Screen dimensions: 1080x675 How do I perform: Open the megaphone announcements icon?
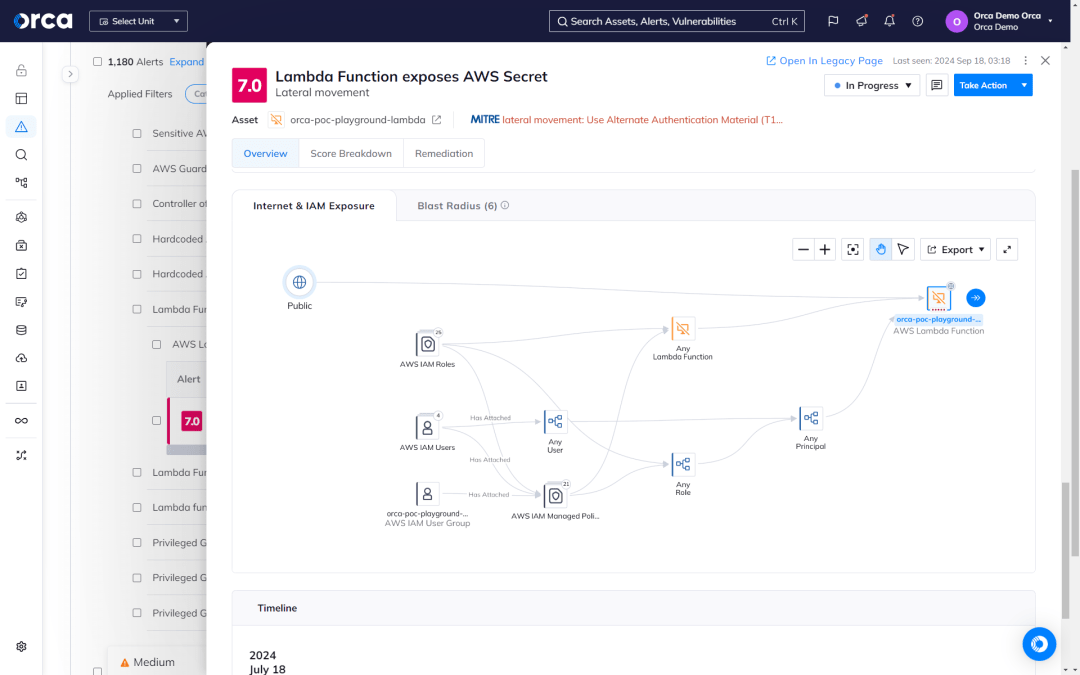click(861, 21)
